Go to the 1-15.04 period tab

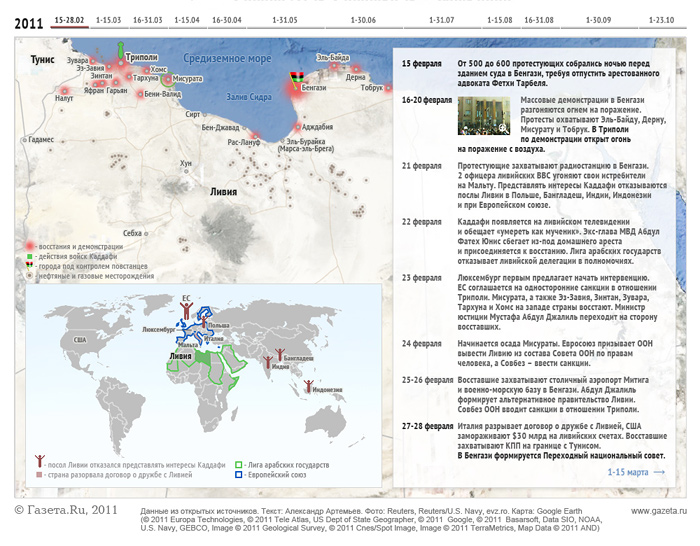point(187,21)
